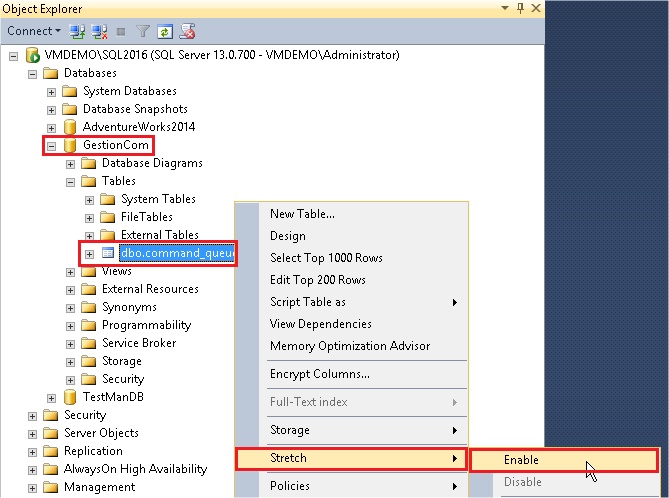Click System Databases folder icon

(69, 91)
